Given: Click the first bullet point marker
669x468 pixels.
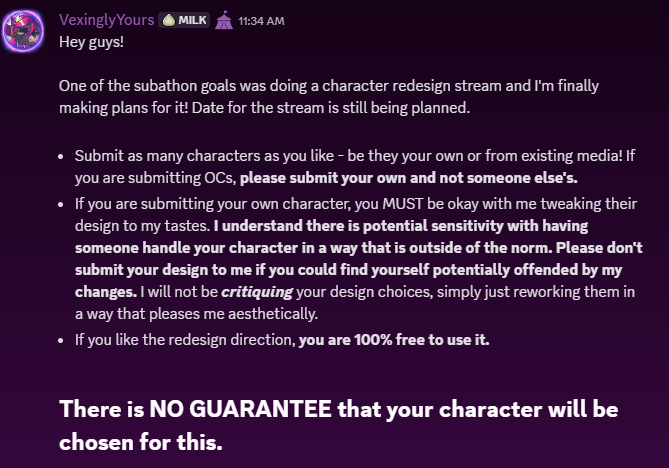Looking at the screenshot, I should pyautogui.click(x=63, y=158).
